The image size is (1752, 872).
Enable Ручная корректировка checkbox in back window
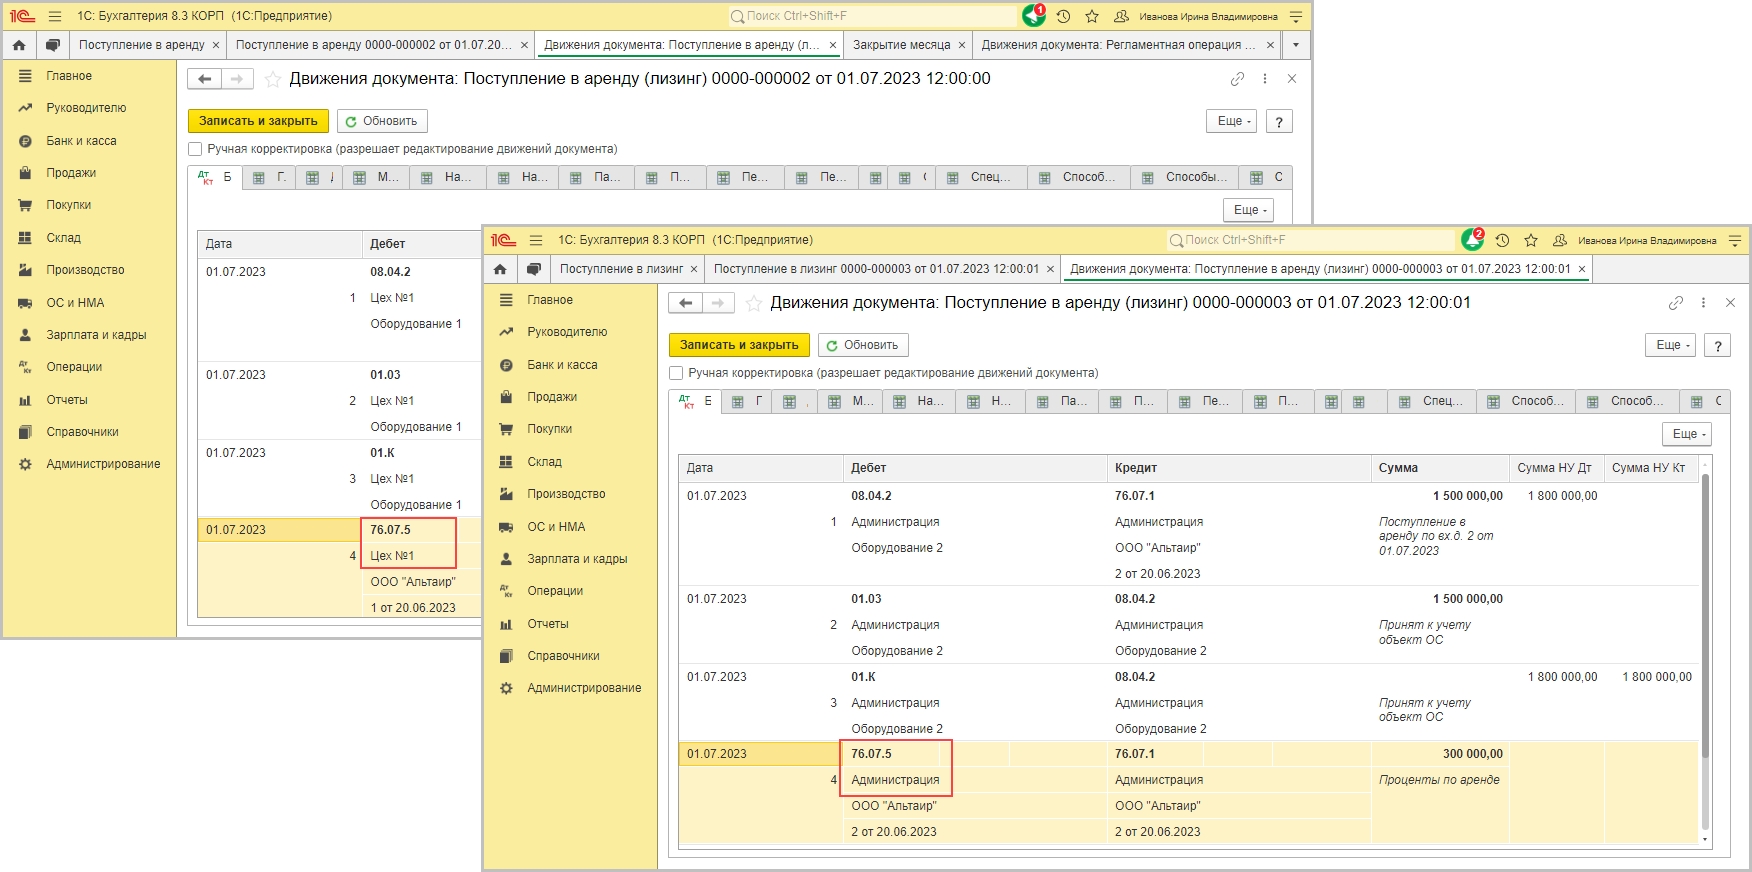pos(195,149)
